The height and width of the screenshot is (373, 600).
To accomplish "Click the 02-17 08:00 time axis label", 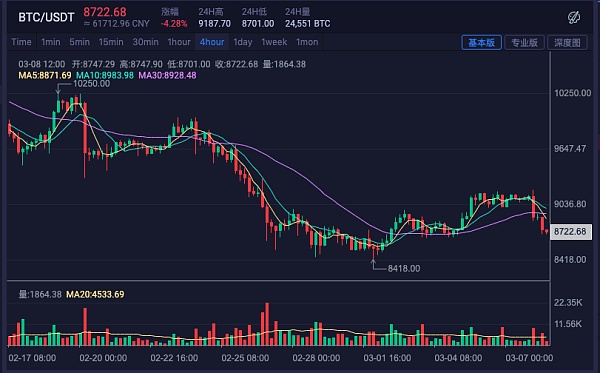I will pyautogui.click(x=32, y=358).
